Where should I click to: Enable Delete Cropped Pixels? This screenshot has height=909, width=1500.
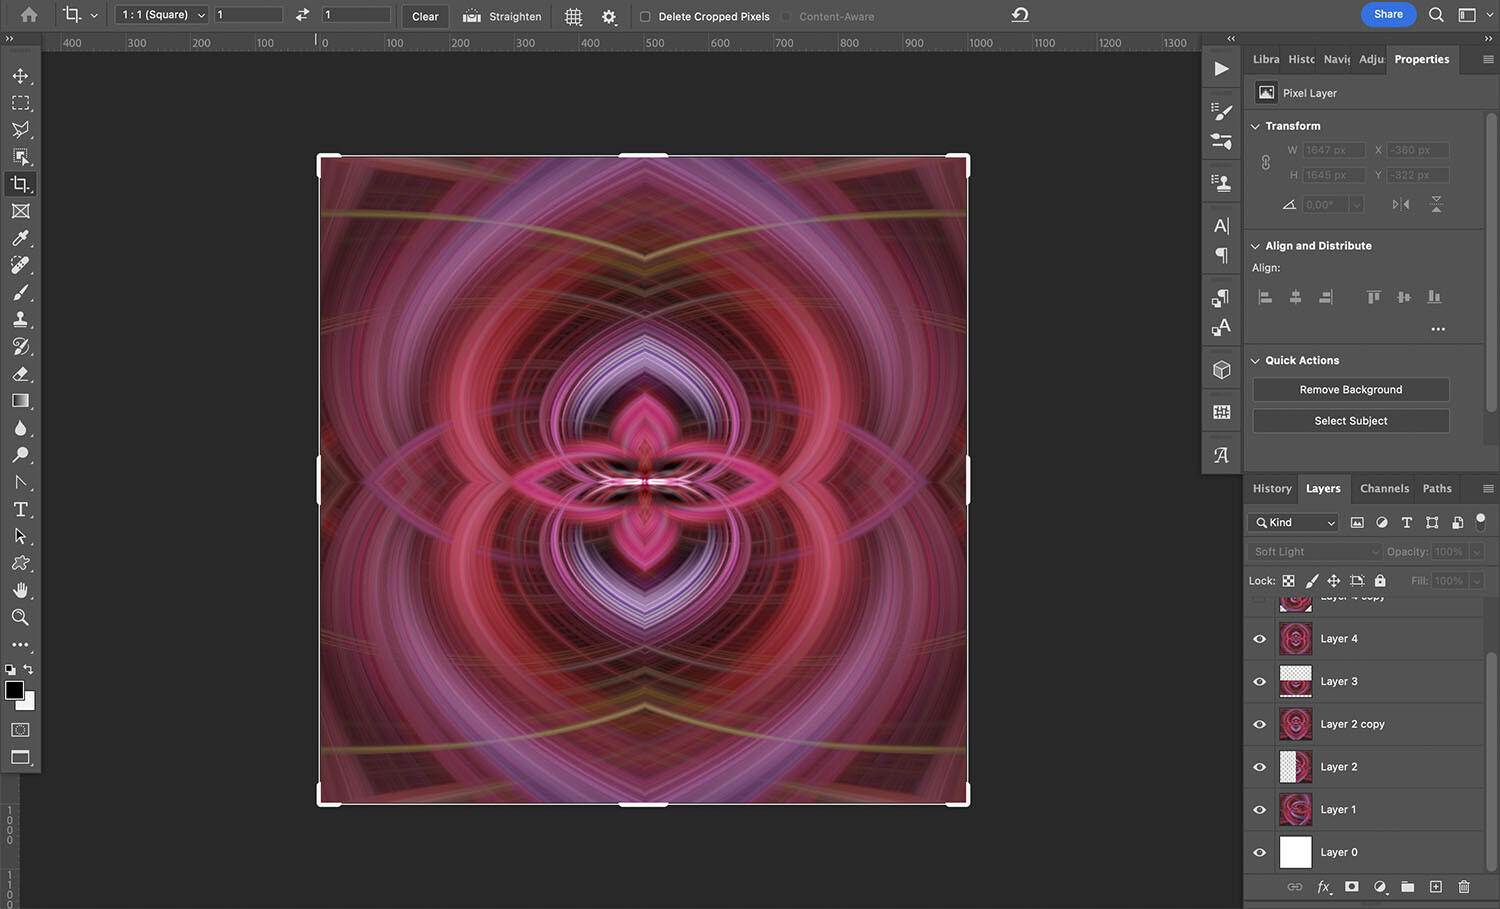(x=646, y=16)
